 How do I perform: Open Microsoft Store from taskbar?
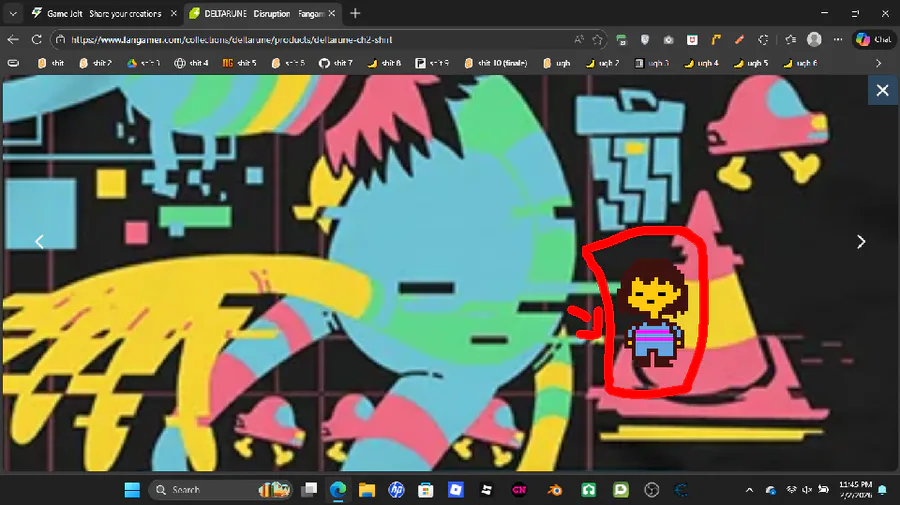(425, 490)
